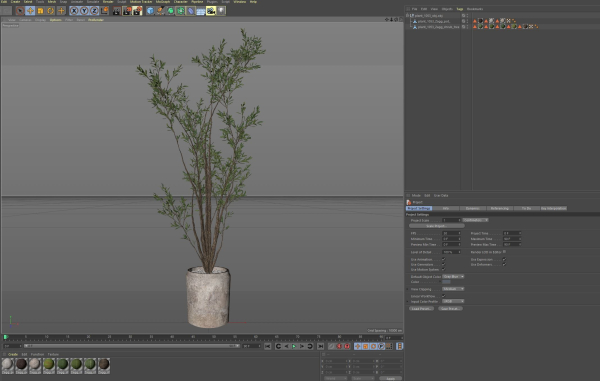
Task: Click the last-used tool cross icon
Action: (61, 11)
